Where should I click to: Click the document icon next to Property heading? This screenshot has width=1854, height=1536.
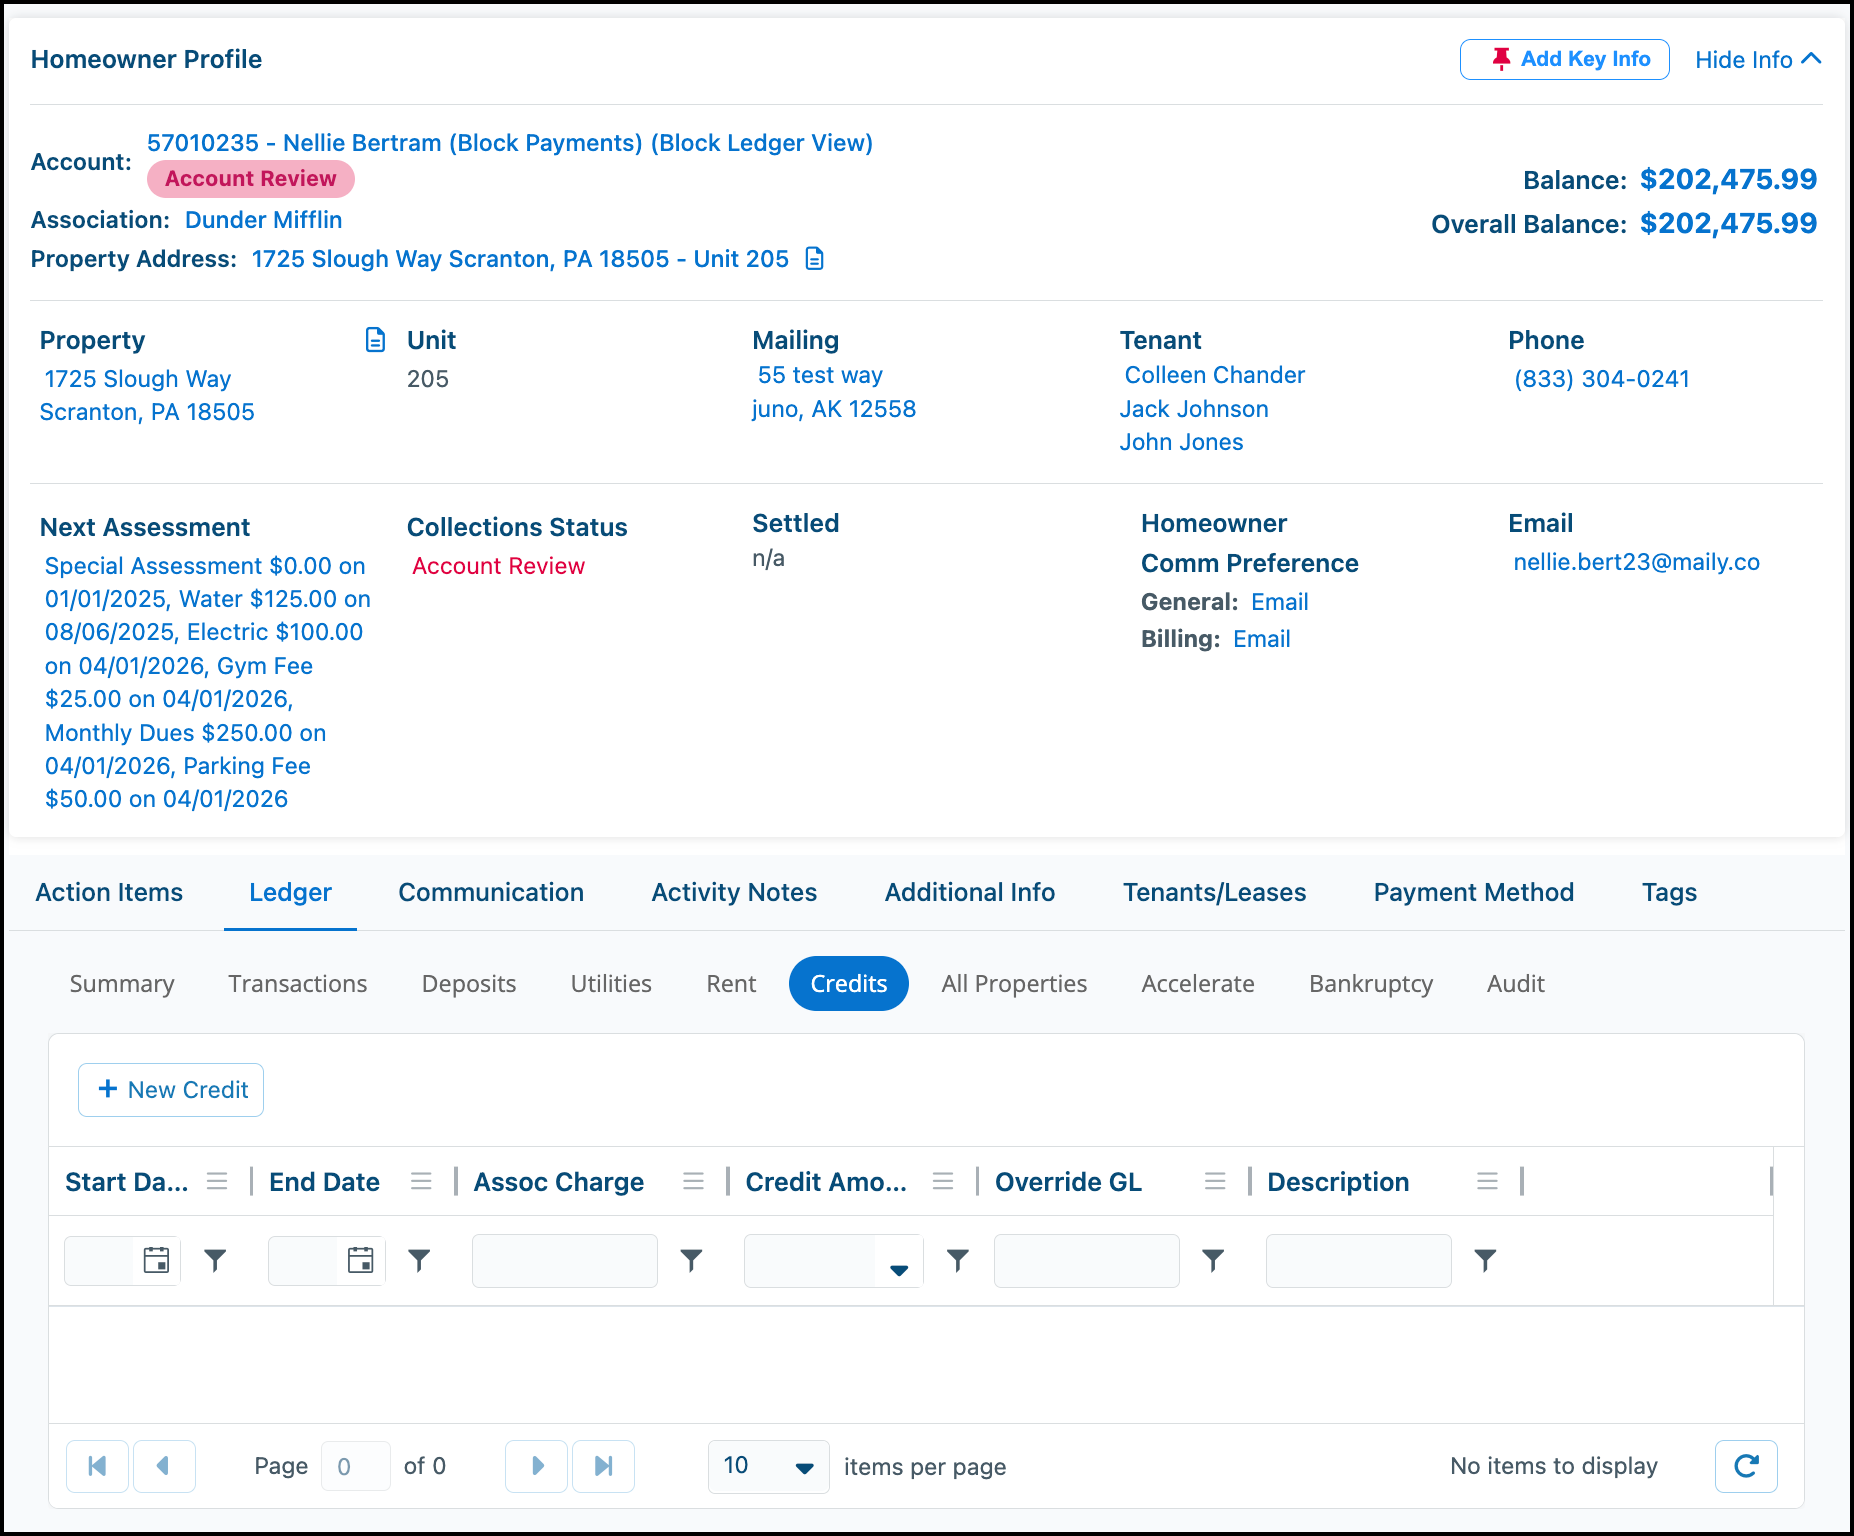click(x=375, y=340)
